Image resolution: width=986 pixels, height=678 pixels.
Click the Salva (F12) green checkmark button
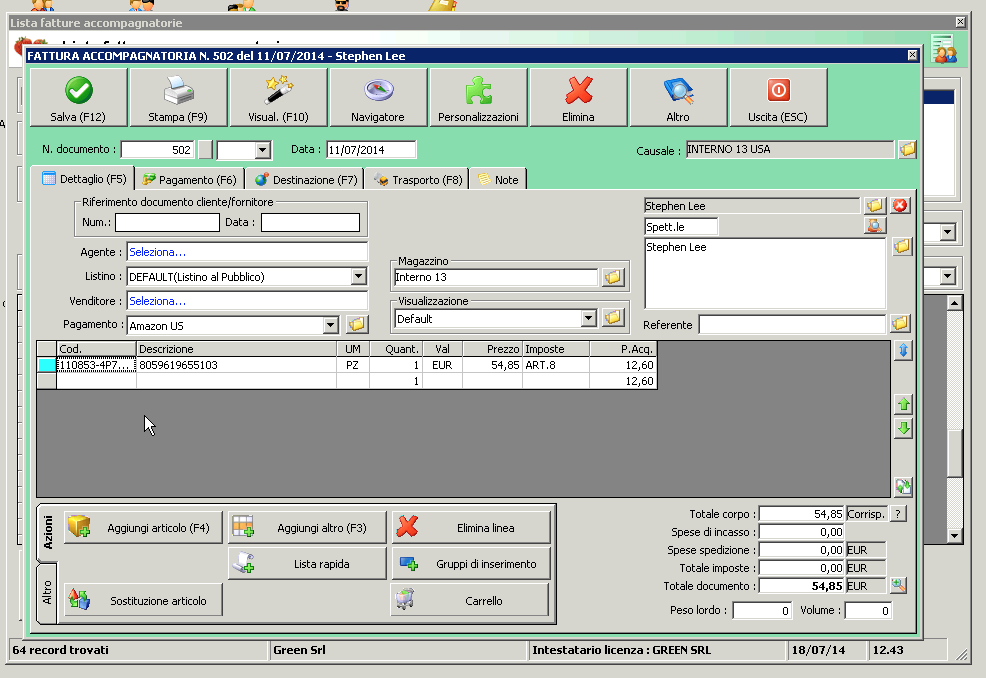pyautogui.click(x=78, y=99)
